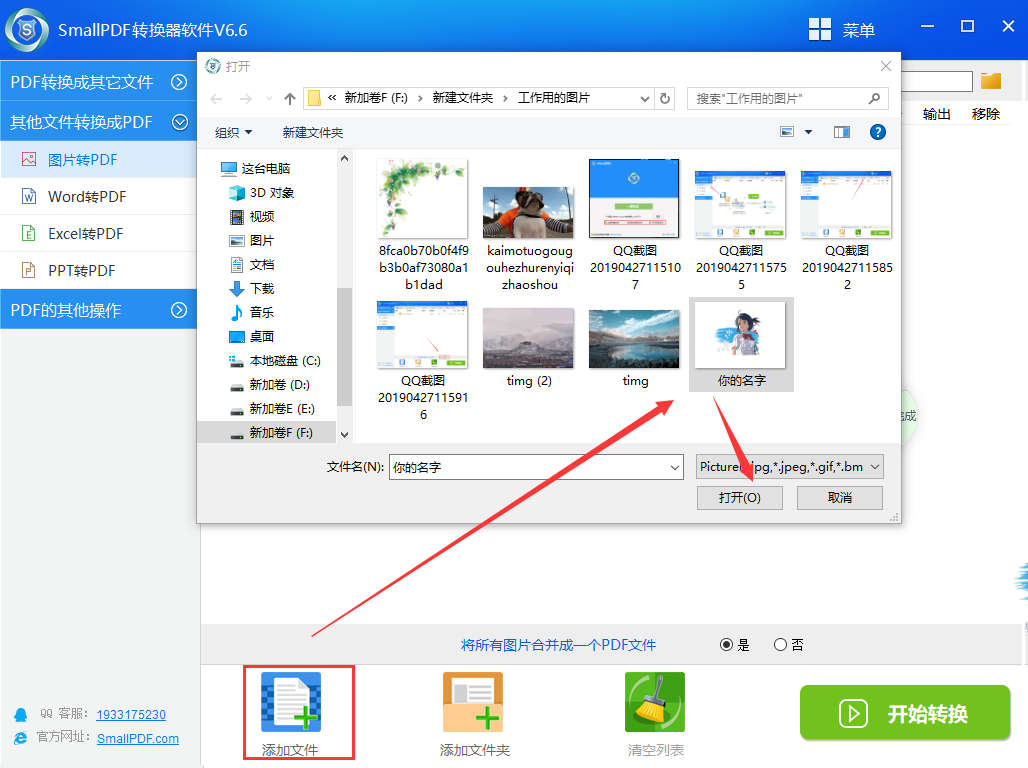
Task: Click the back arrow in Open dialog
Action: pos(216,99)
